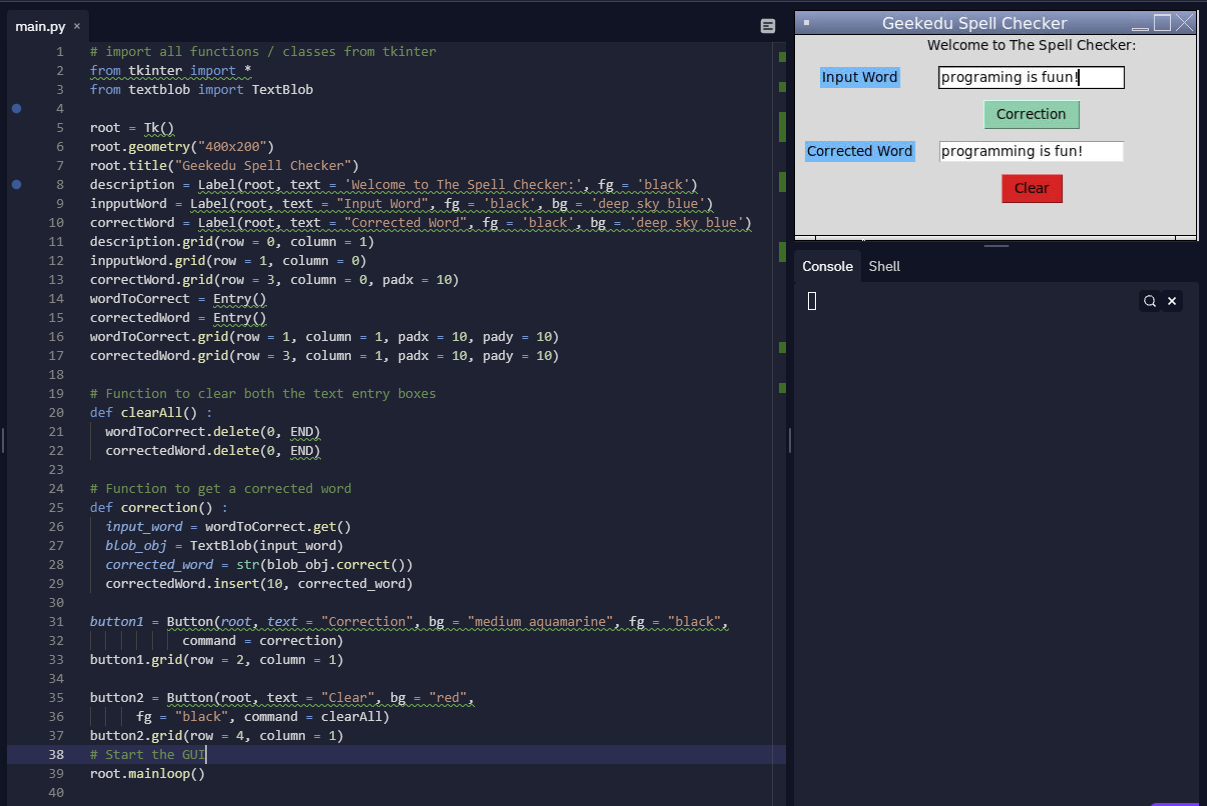Click the red Clear button
Image resolution: width=1207 pixels, height=806 pixels.
pos(1031,188)
